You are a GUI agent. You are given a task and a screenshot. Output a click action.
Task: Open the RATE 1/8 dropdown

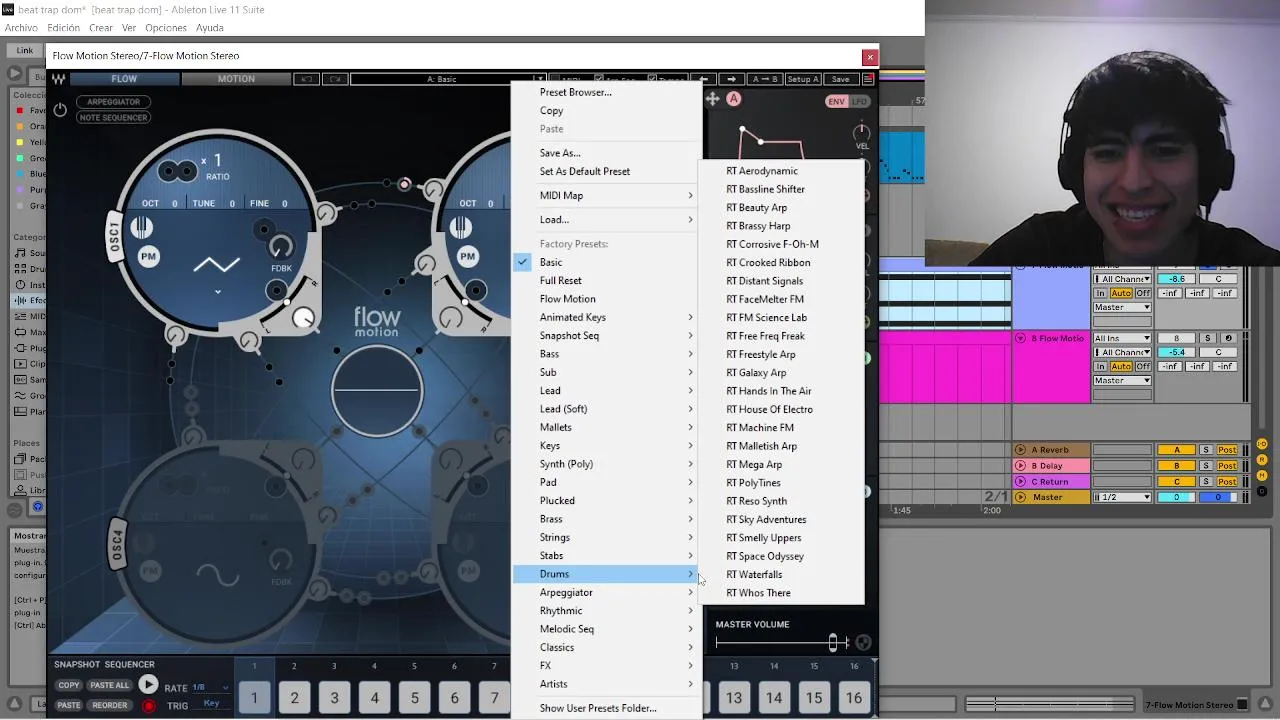[x=210, y=687]
